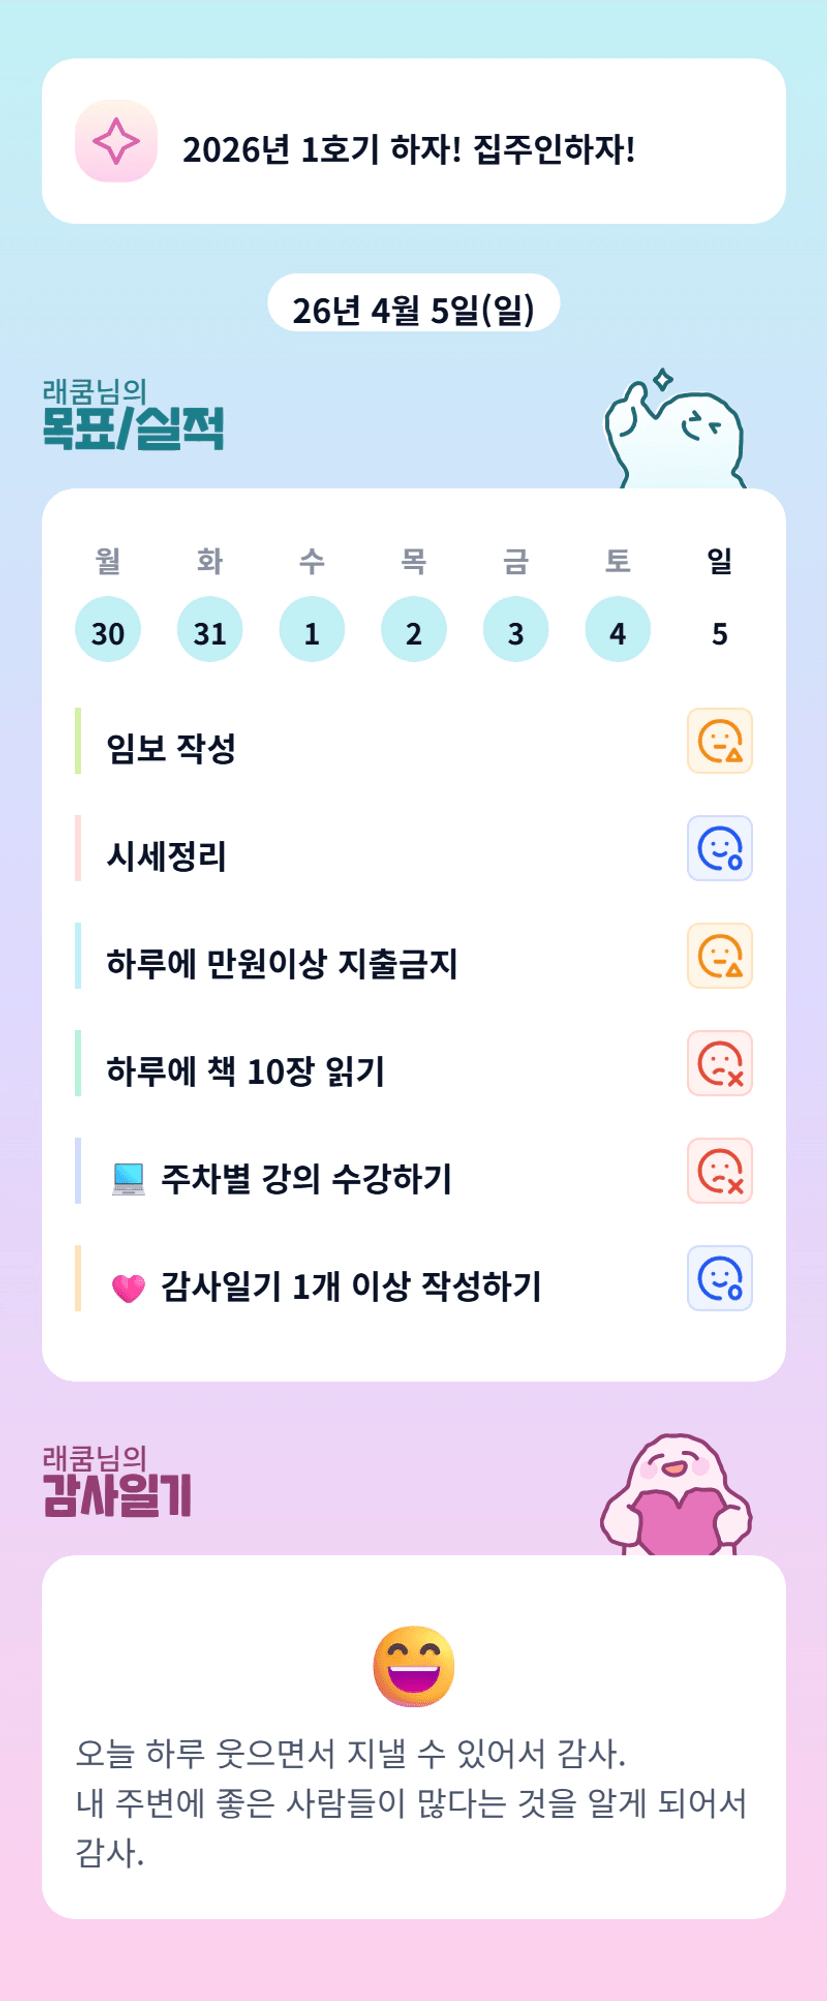This screenshot has width=827, height=2001.
Task: Select Tuesday 31 in week calendar
Action: pos(210,630)
